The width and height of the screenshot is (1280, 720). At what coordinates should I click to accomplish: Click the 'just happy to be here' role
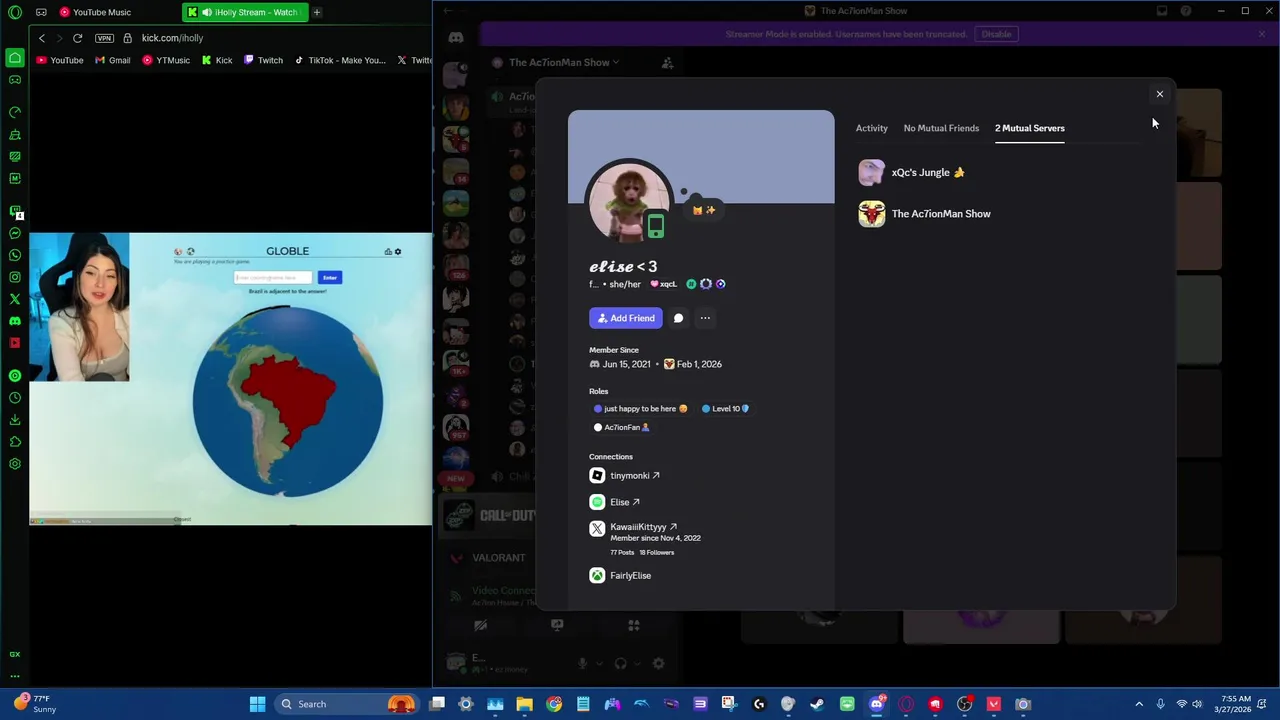(x=641, y=409)
